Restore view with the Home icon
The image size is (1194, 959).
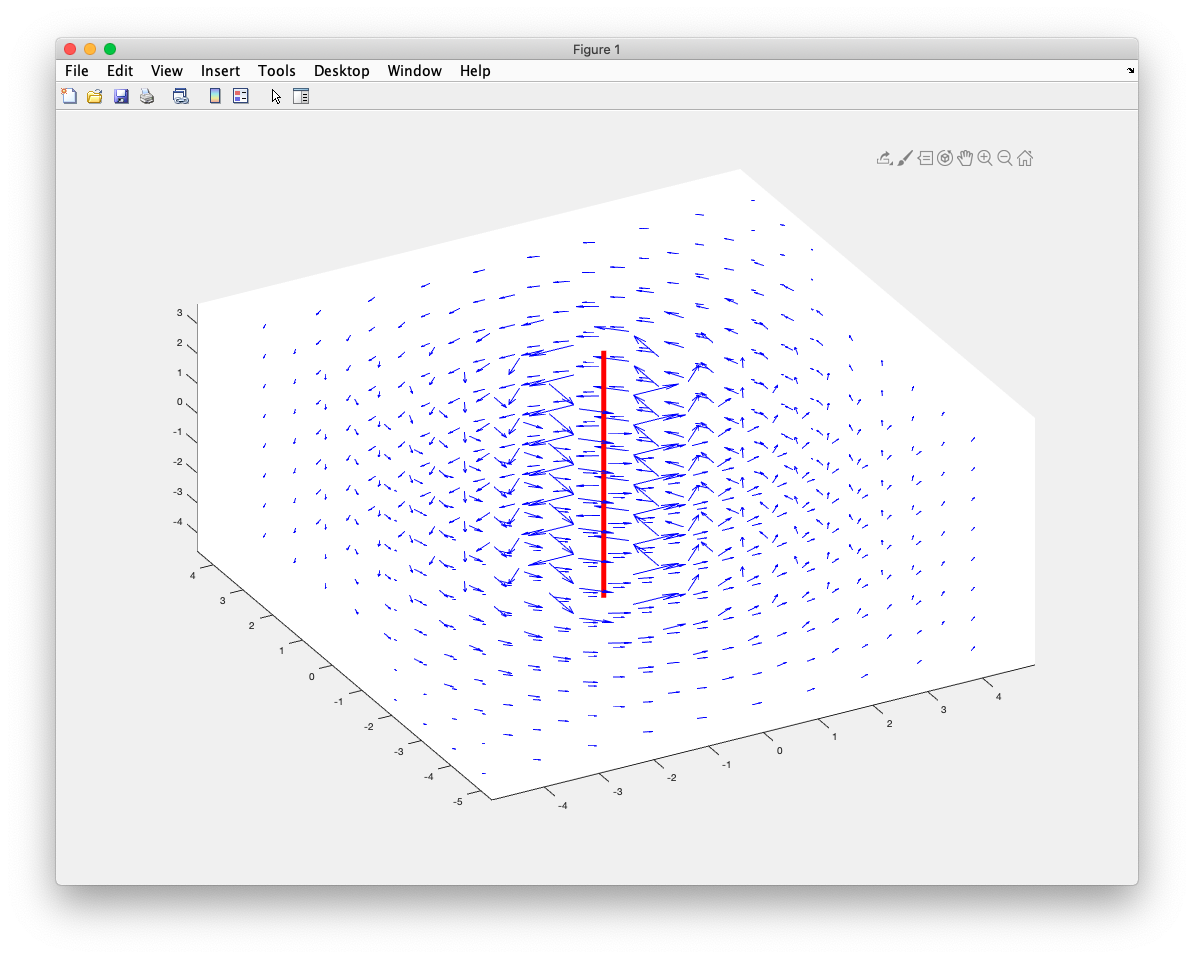(1025, 158)
